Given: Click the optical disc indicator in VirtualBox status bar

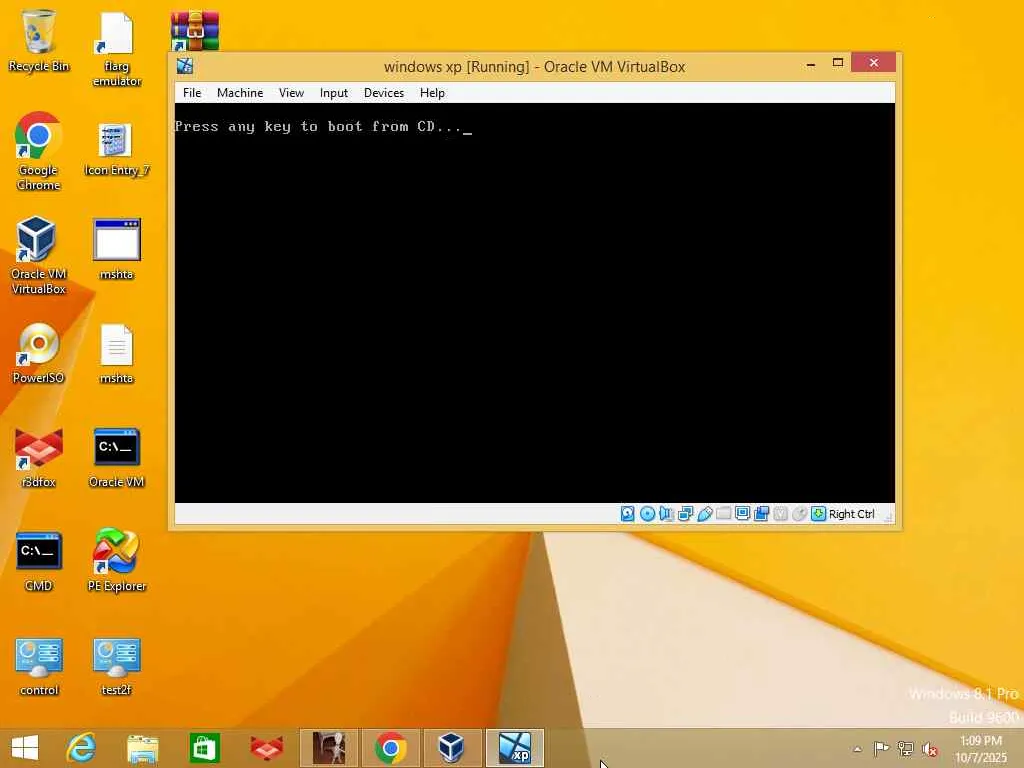Looking at the screenshot, I should point(647,514).
